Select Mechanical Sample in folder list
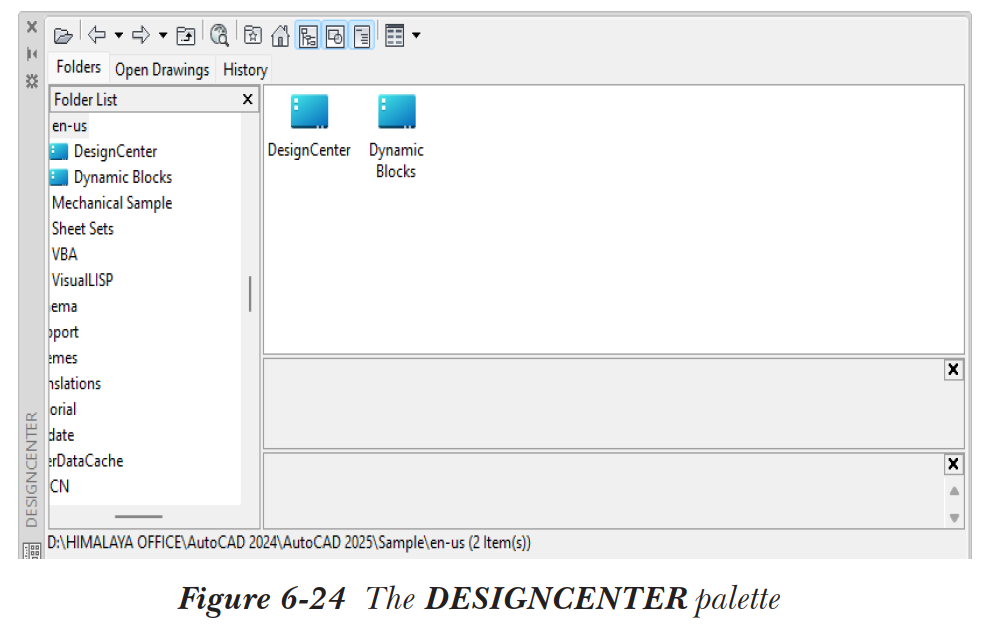992x624 pixels. [x=112, y=203]
